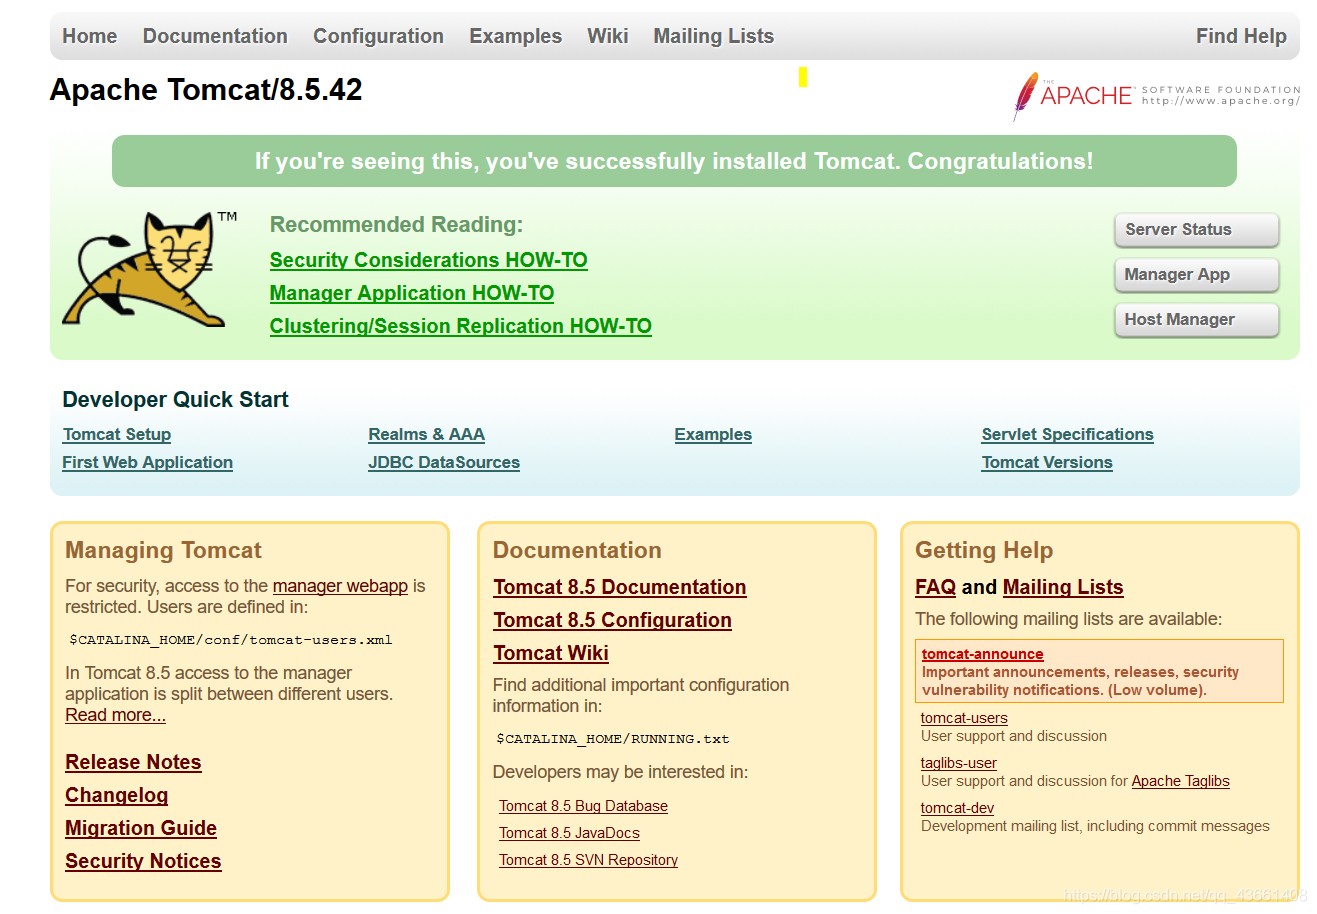Click the Getting Help heading
The height and width of the screenshot is (914, 1317).
coord(984,550)
